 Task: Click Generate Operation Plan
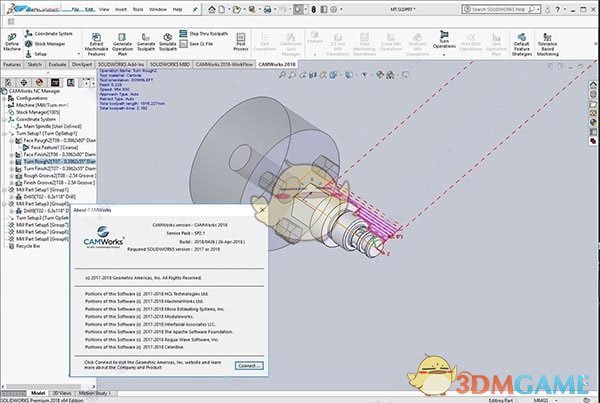tap(122, 44)
